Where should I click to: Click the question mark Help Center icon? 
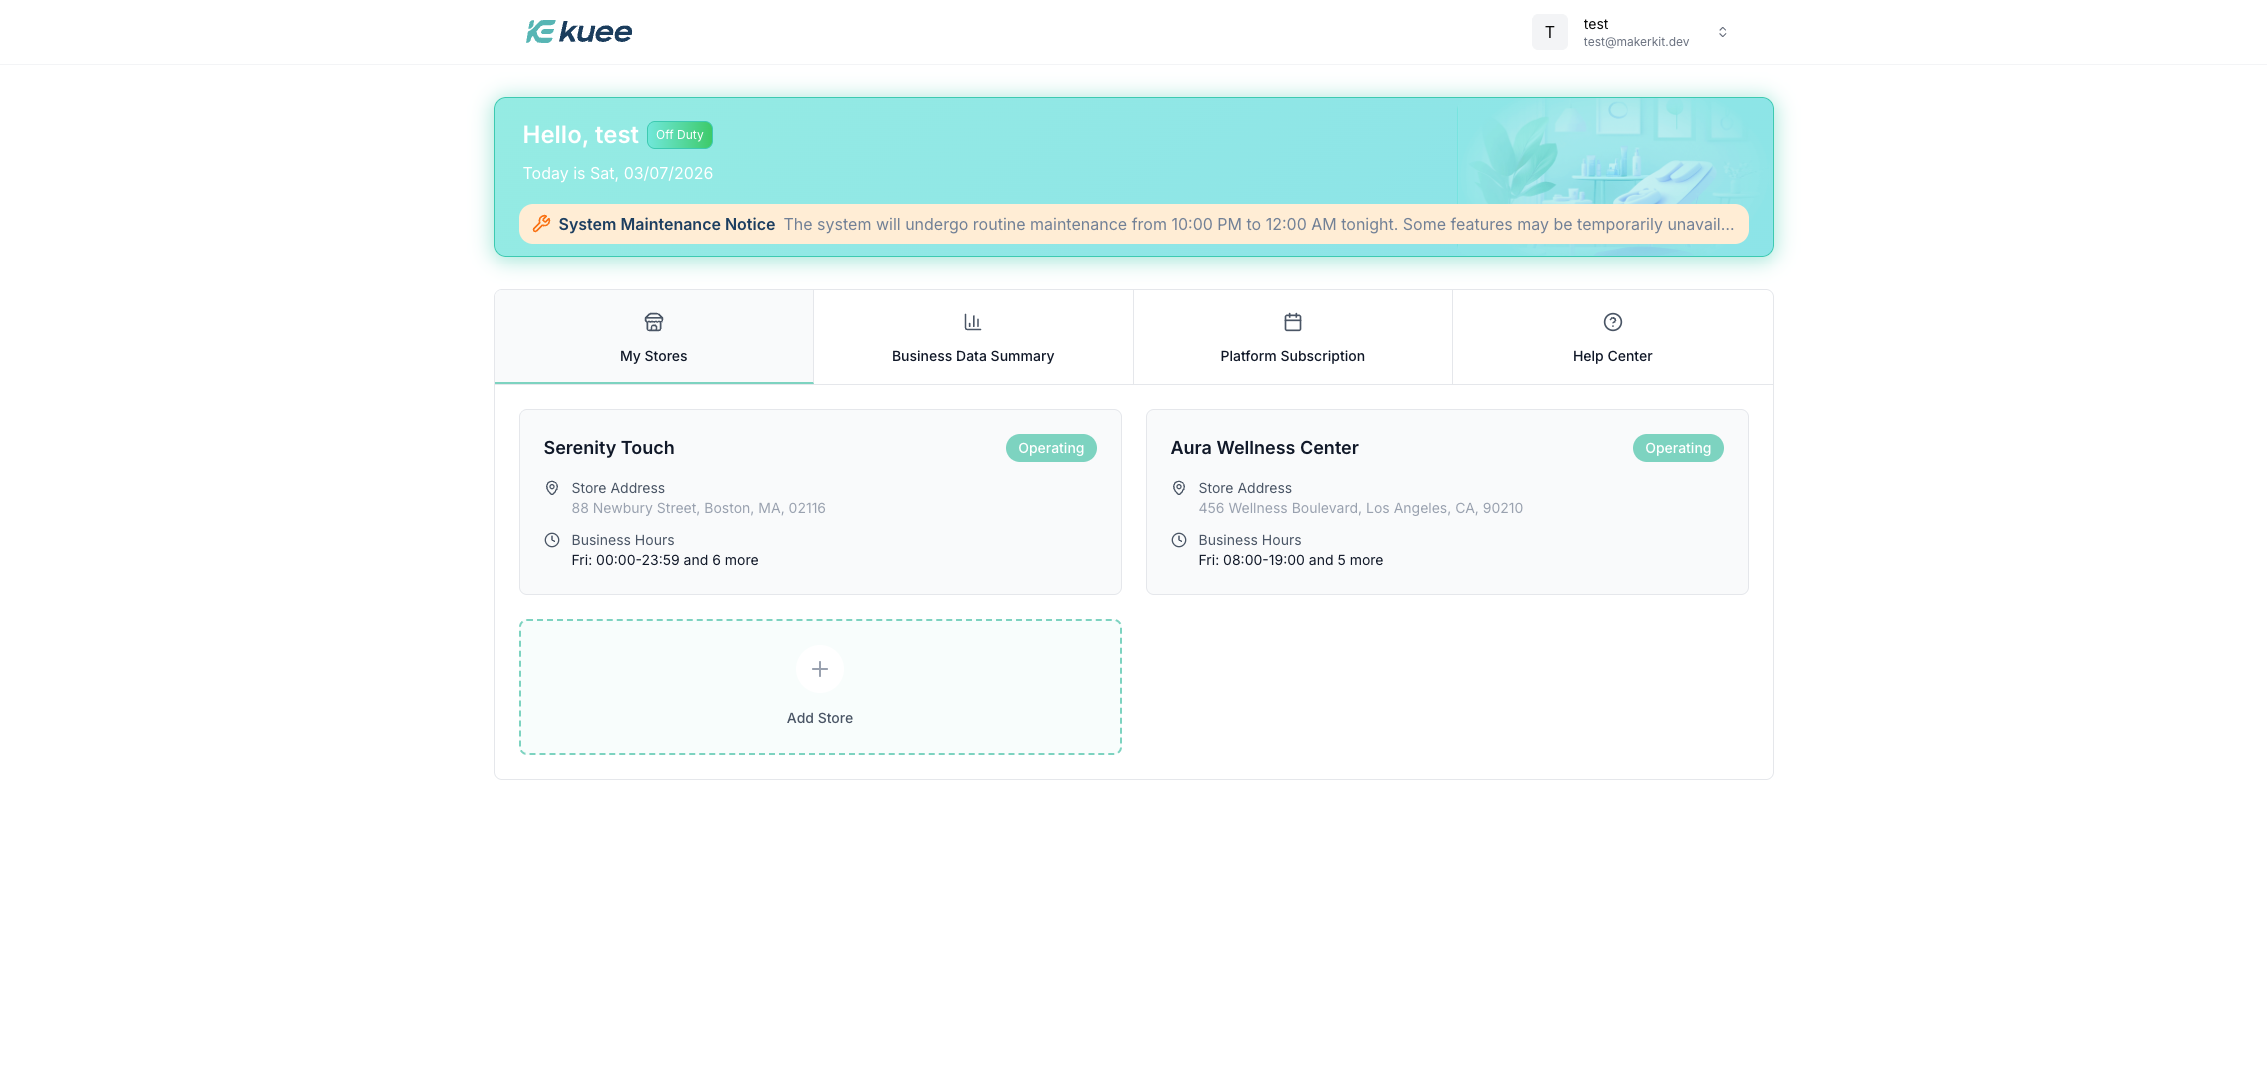[1612, 322]
